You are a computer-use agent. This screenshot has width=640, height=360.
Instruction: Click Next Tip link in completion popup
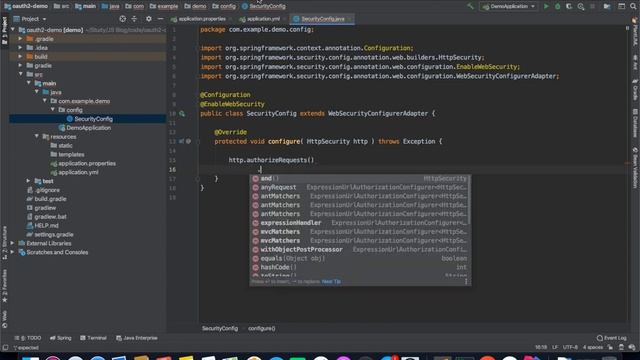[331, 282]
